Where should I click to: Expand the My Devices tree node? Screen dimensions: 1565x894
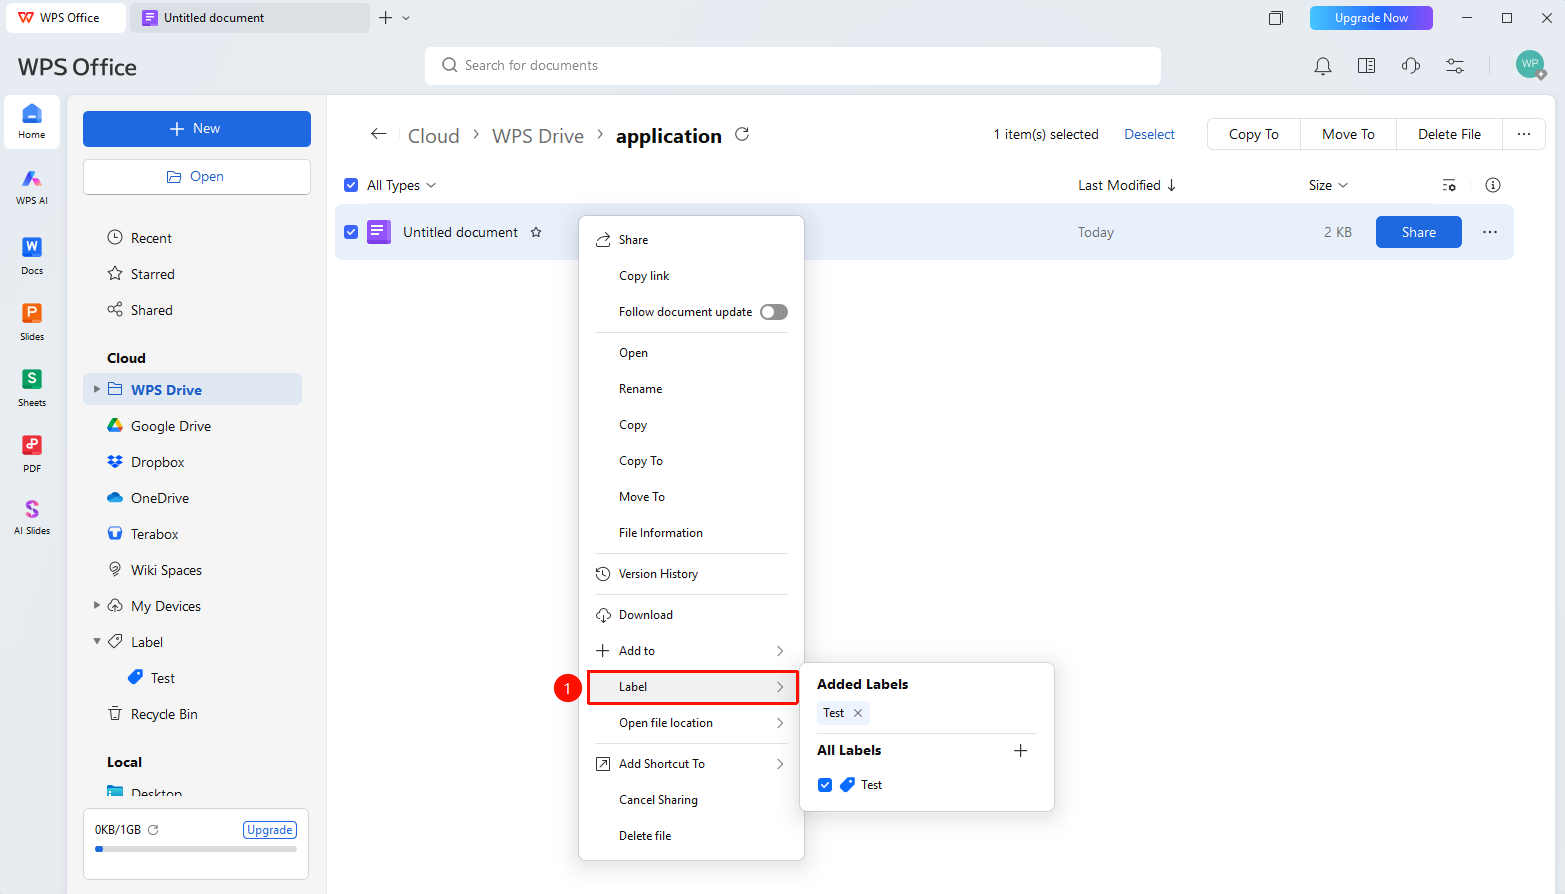[97, 605]
